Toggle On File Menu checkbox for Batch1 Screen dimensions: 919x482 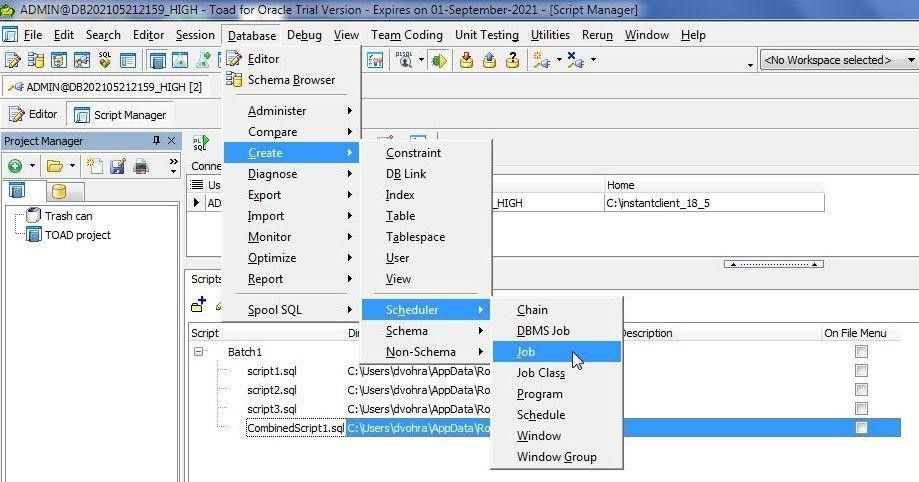pyautogui.click(x=861, y=352)
